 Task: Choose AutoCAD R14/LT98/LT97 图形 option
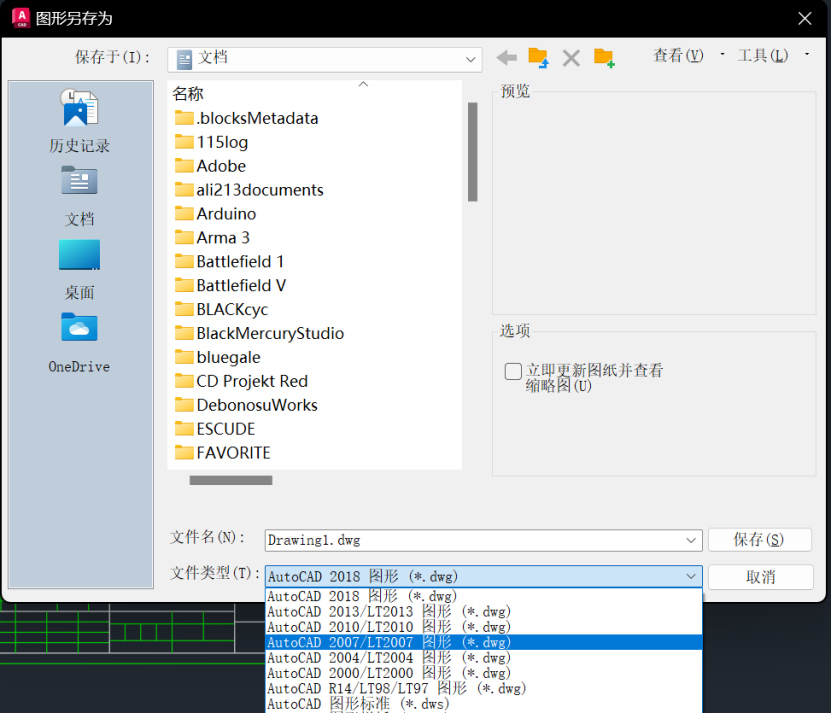pos(483,688)
